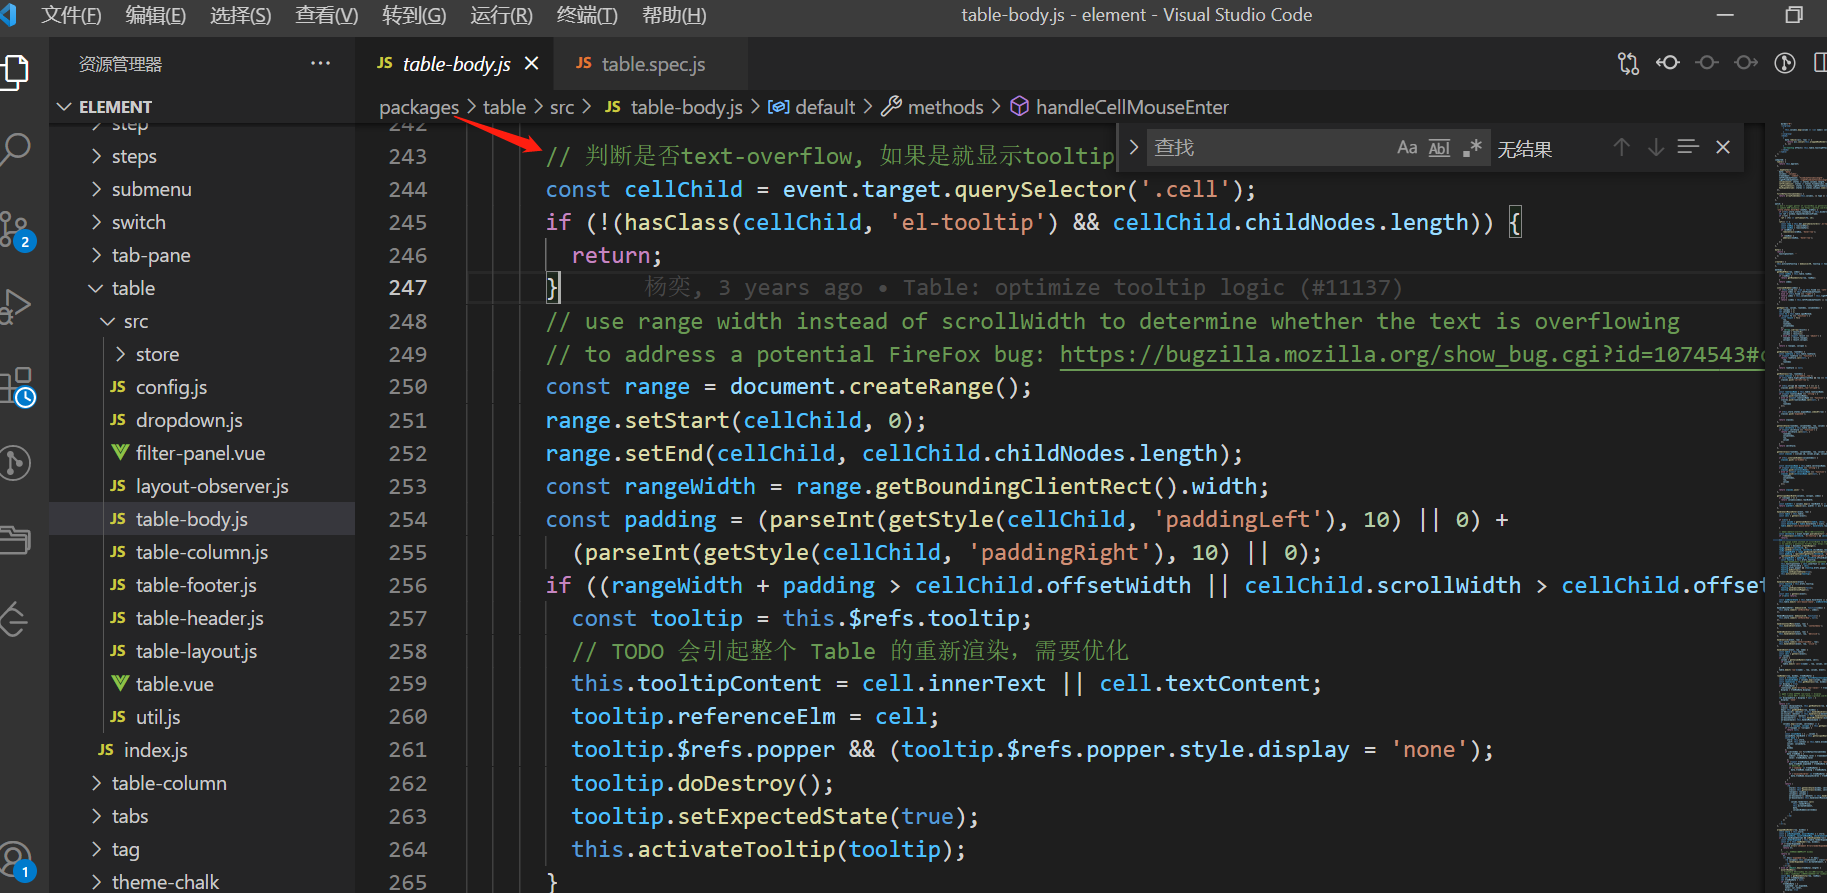The height and width of the screenshot is (893, 1827).
Task: Click the bugzilla.mozilla.org link in comment
Action: pos(1412,354)
